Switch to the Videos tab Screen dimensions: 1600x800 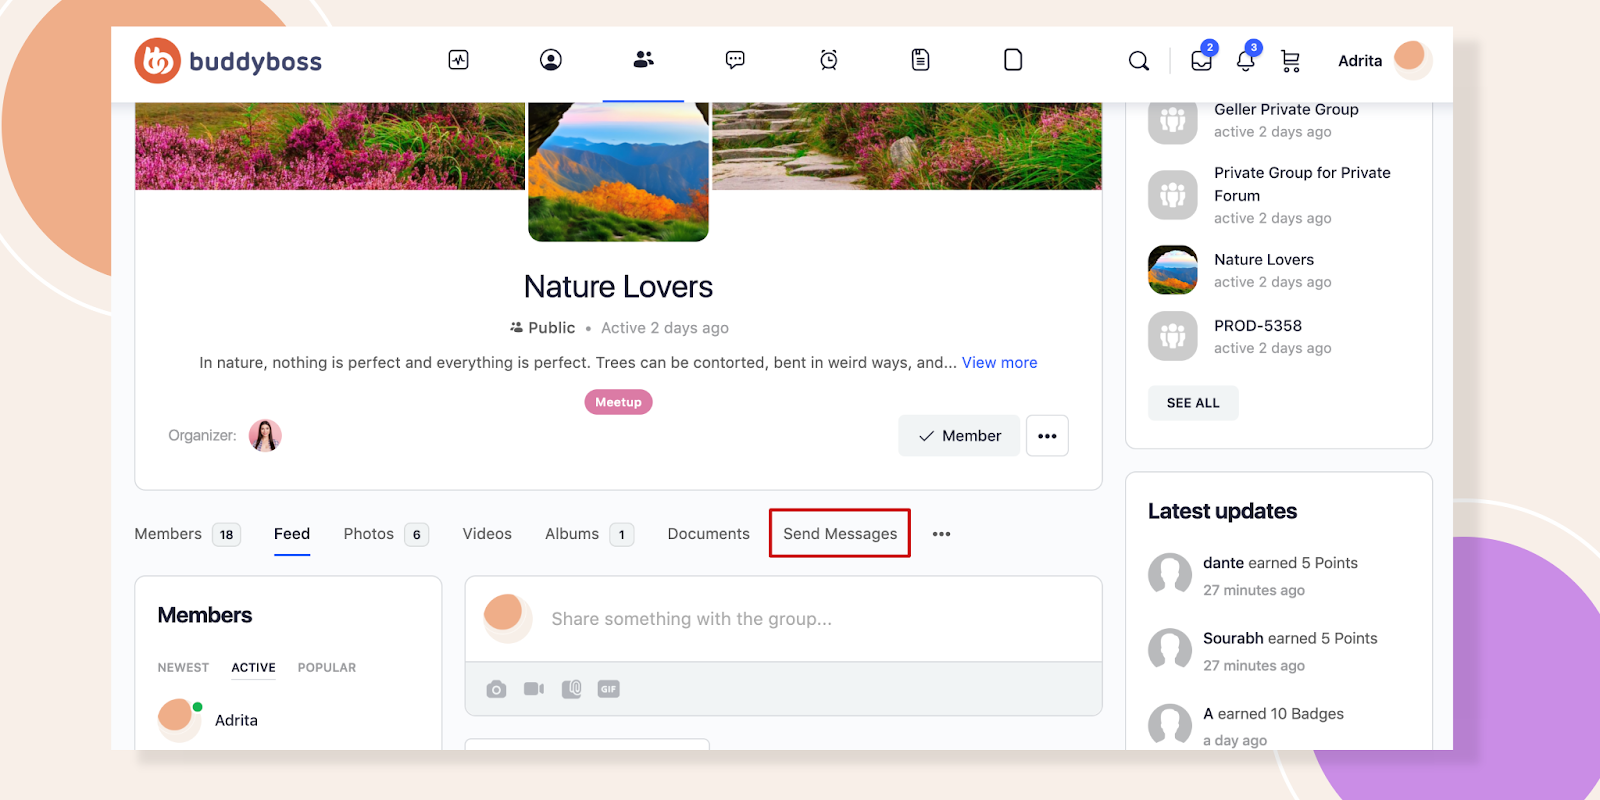487,534
